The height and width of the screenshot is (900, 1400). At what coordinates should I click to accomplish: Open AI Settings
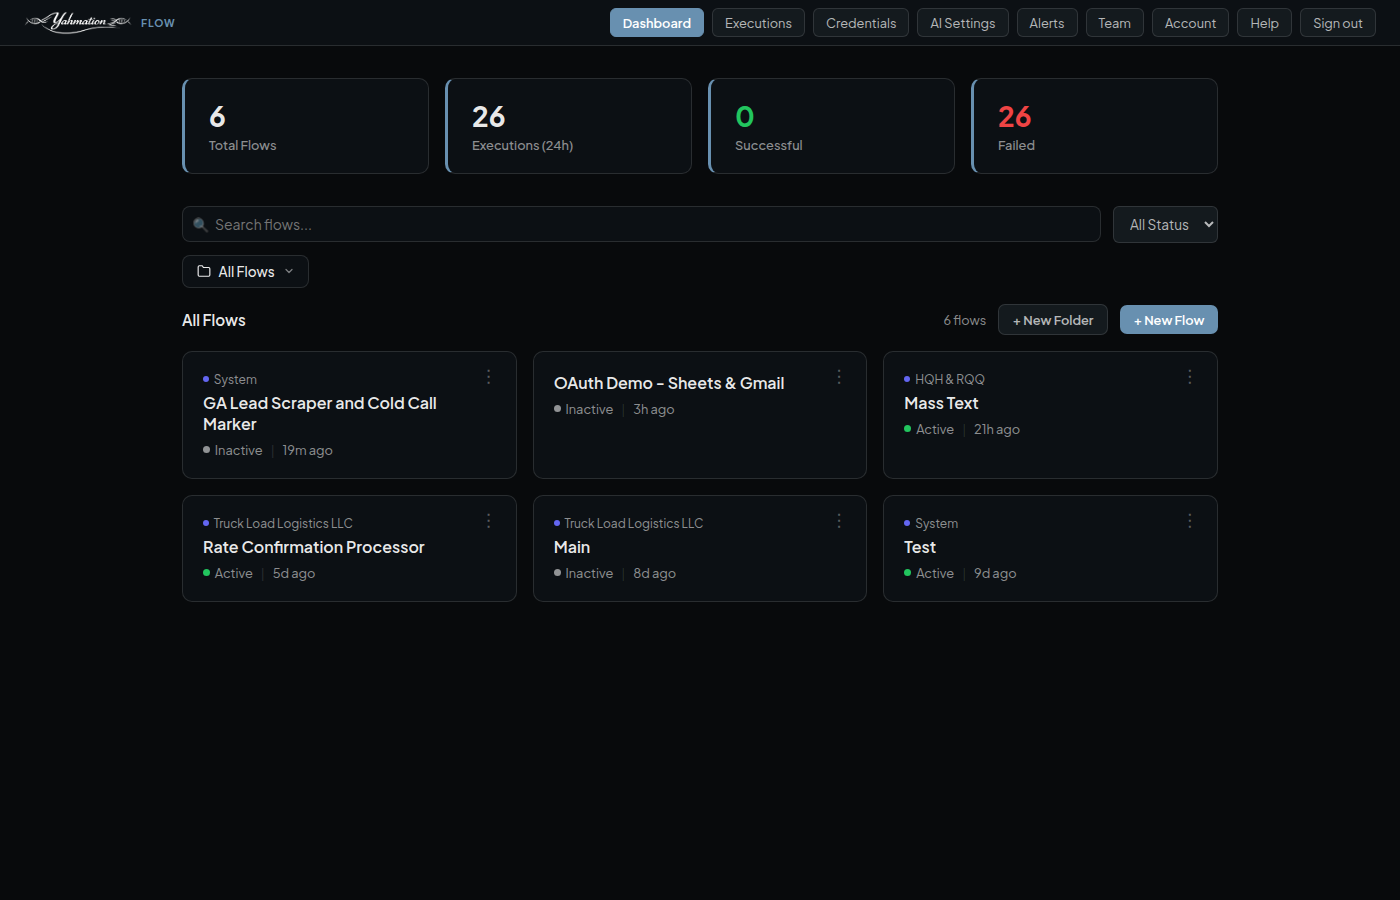tap(963, 23)
